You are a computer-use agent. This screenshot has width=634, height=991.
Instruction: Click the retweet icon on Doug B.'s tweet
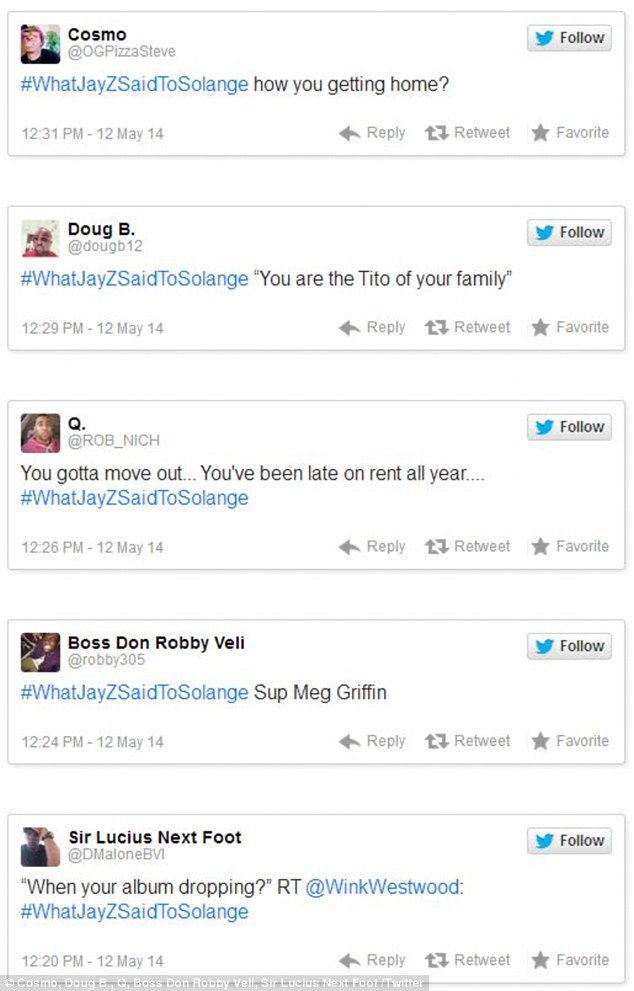pos(436,327)
